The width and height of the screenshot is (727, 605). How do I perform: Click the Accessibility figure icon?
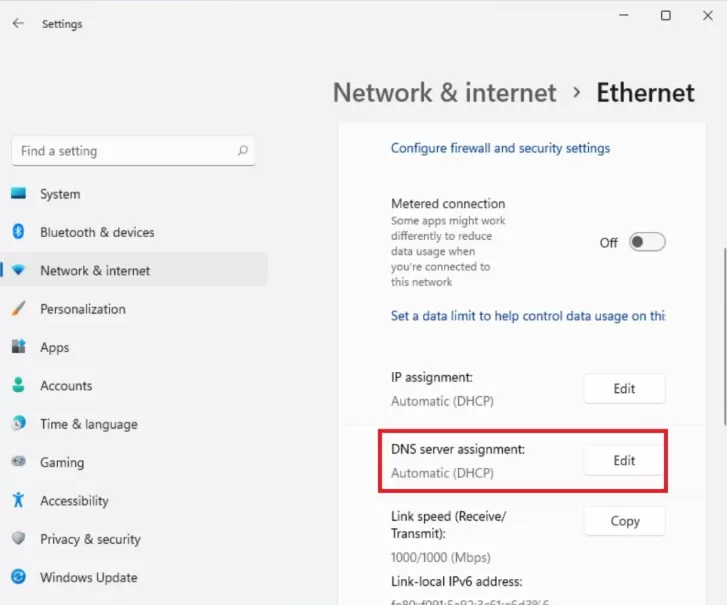19,500
